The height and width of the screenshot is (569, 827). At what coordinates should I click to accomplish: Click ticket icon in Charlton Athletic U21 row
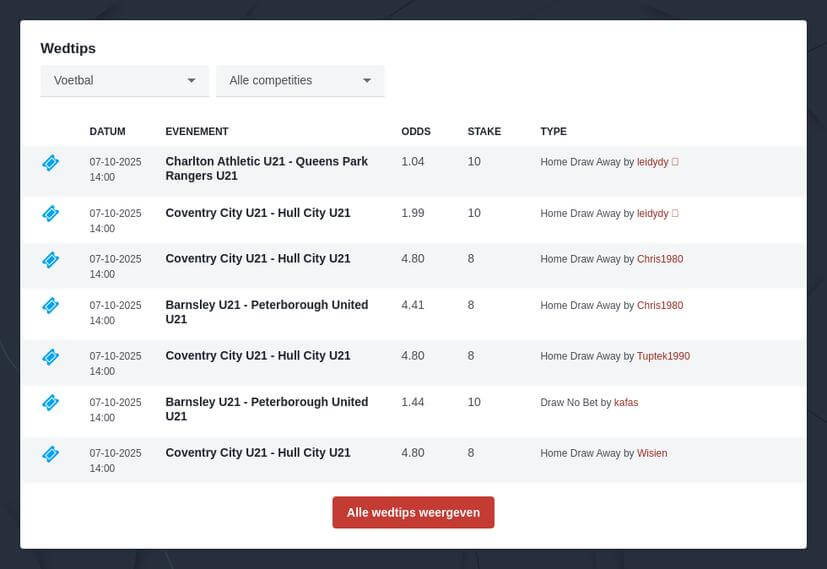click(x=50, y=163)
